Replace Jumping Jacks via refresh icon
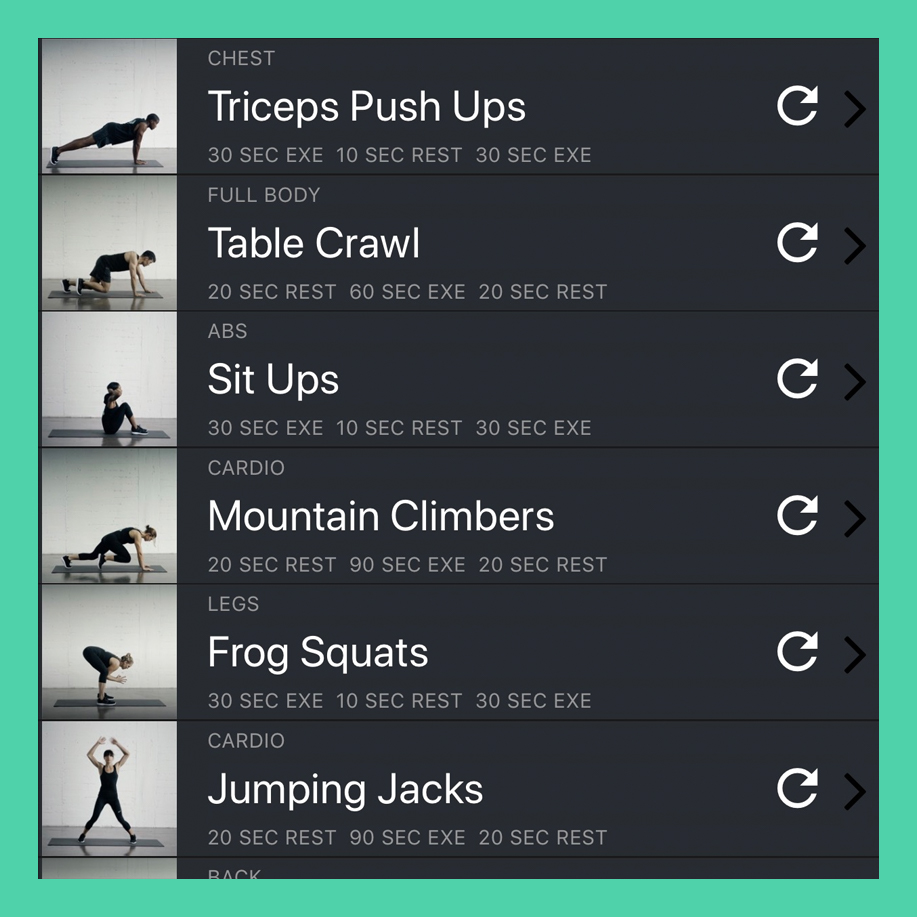 click(x=797, y=788)
